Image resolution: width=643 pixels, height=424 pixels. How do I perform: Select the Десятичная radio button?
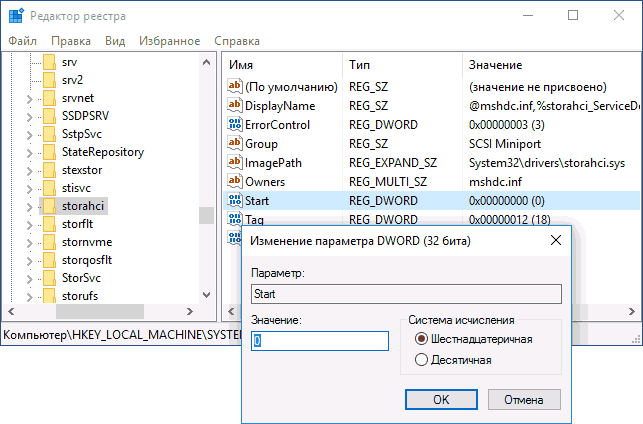pyautogui.click(x=421, y=360)
